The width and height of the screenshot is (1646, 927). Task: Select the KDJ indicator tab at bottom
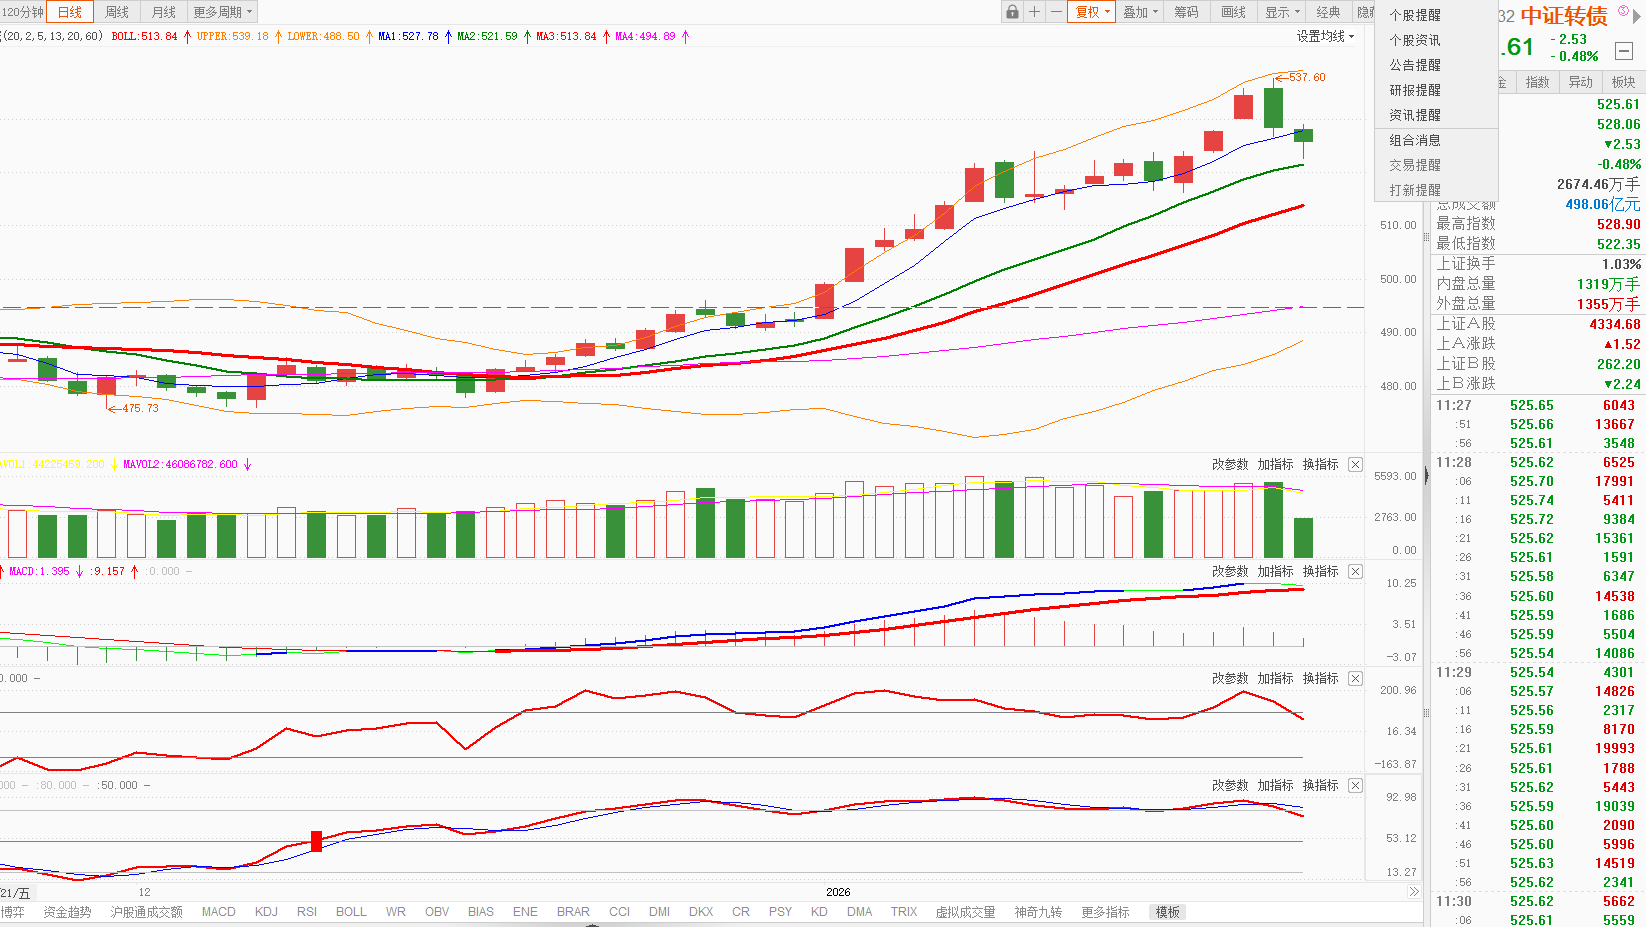(266, 912)
